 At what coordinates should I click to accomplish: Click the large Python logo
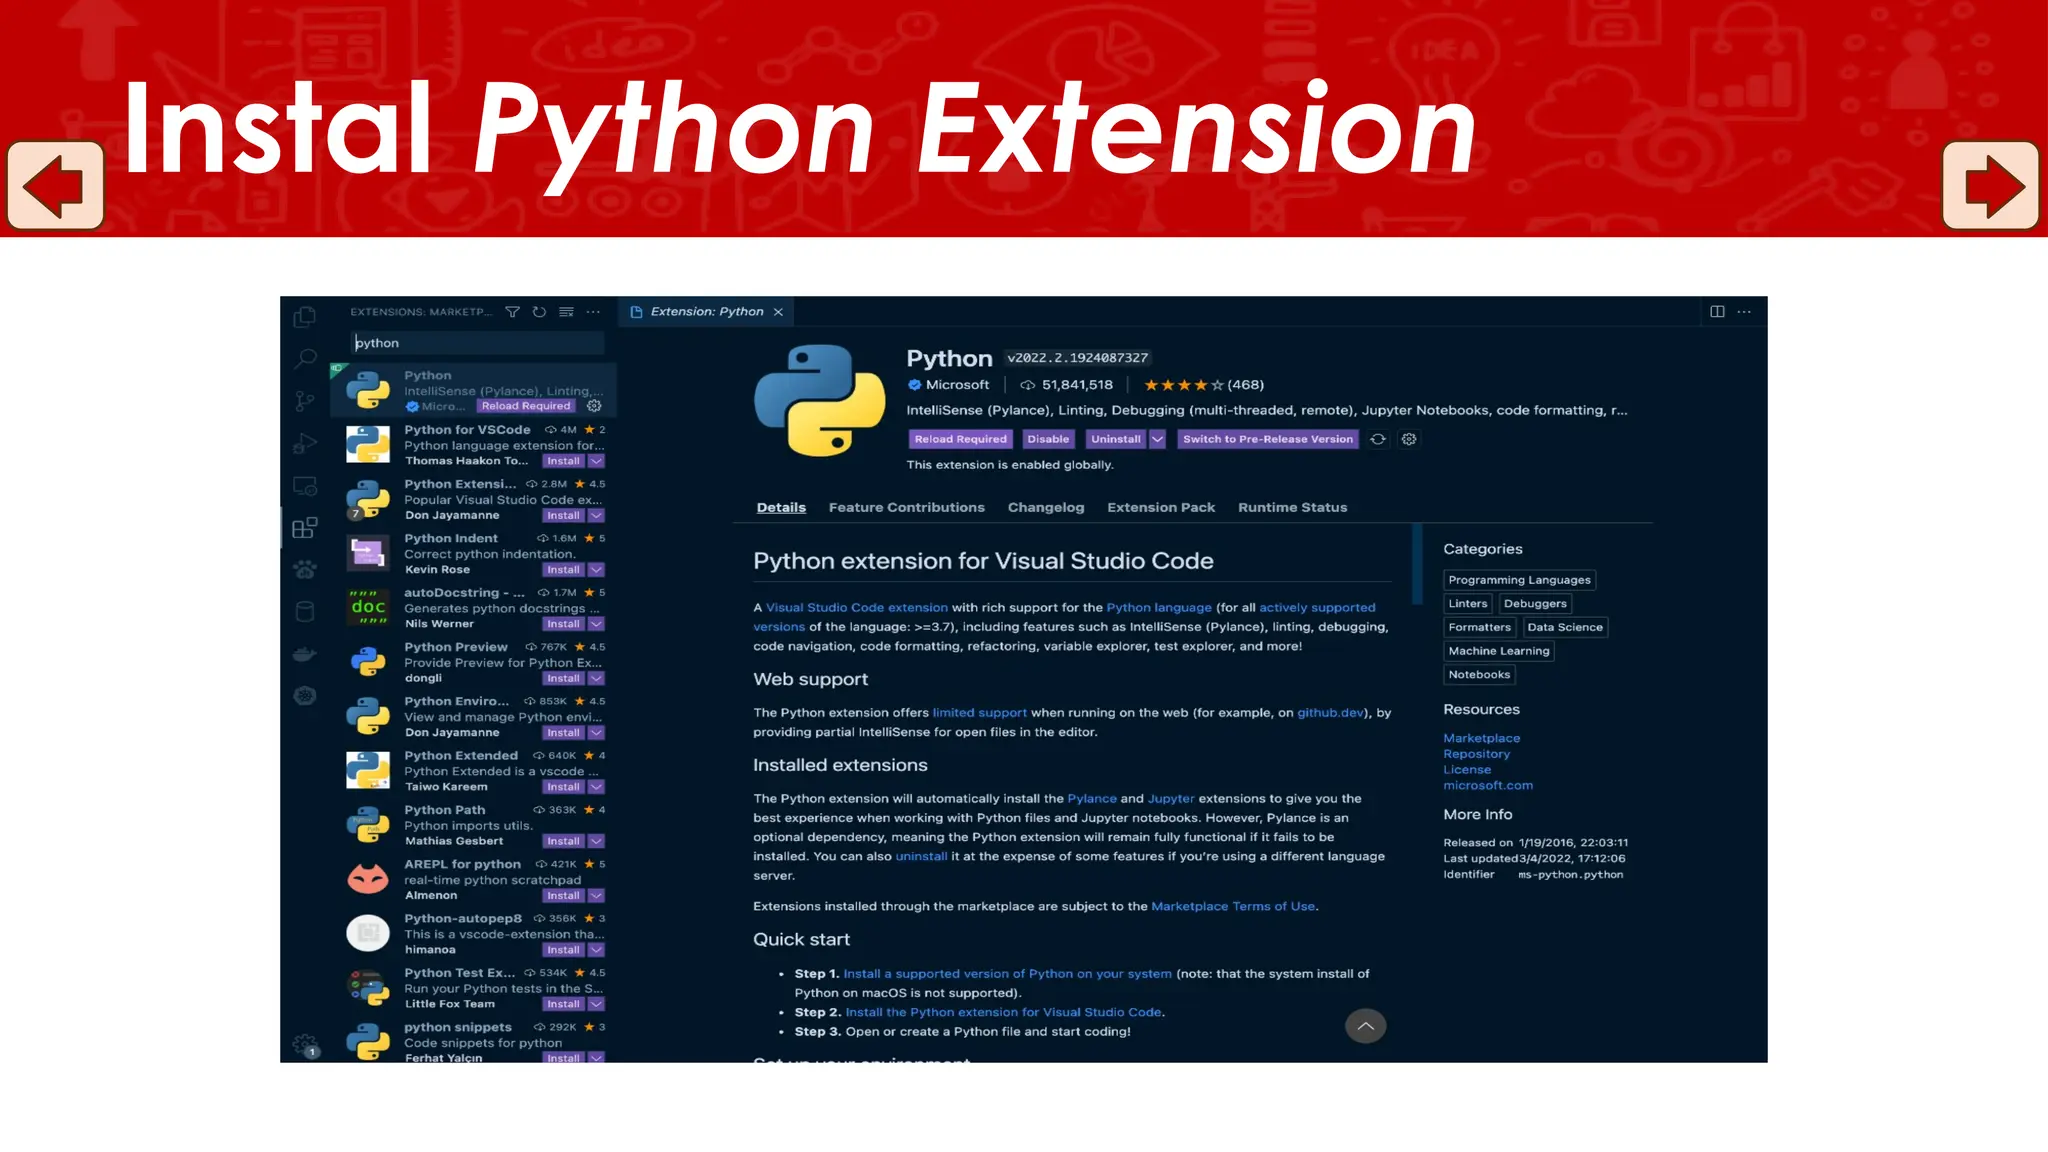pos(819,400)
